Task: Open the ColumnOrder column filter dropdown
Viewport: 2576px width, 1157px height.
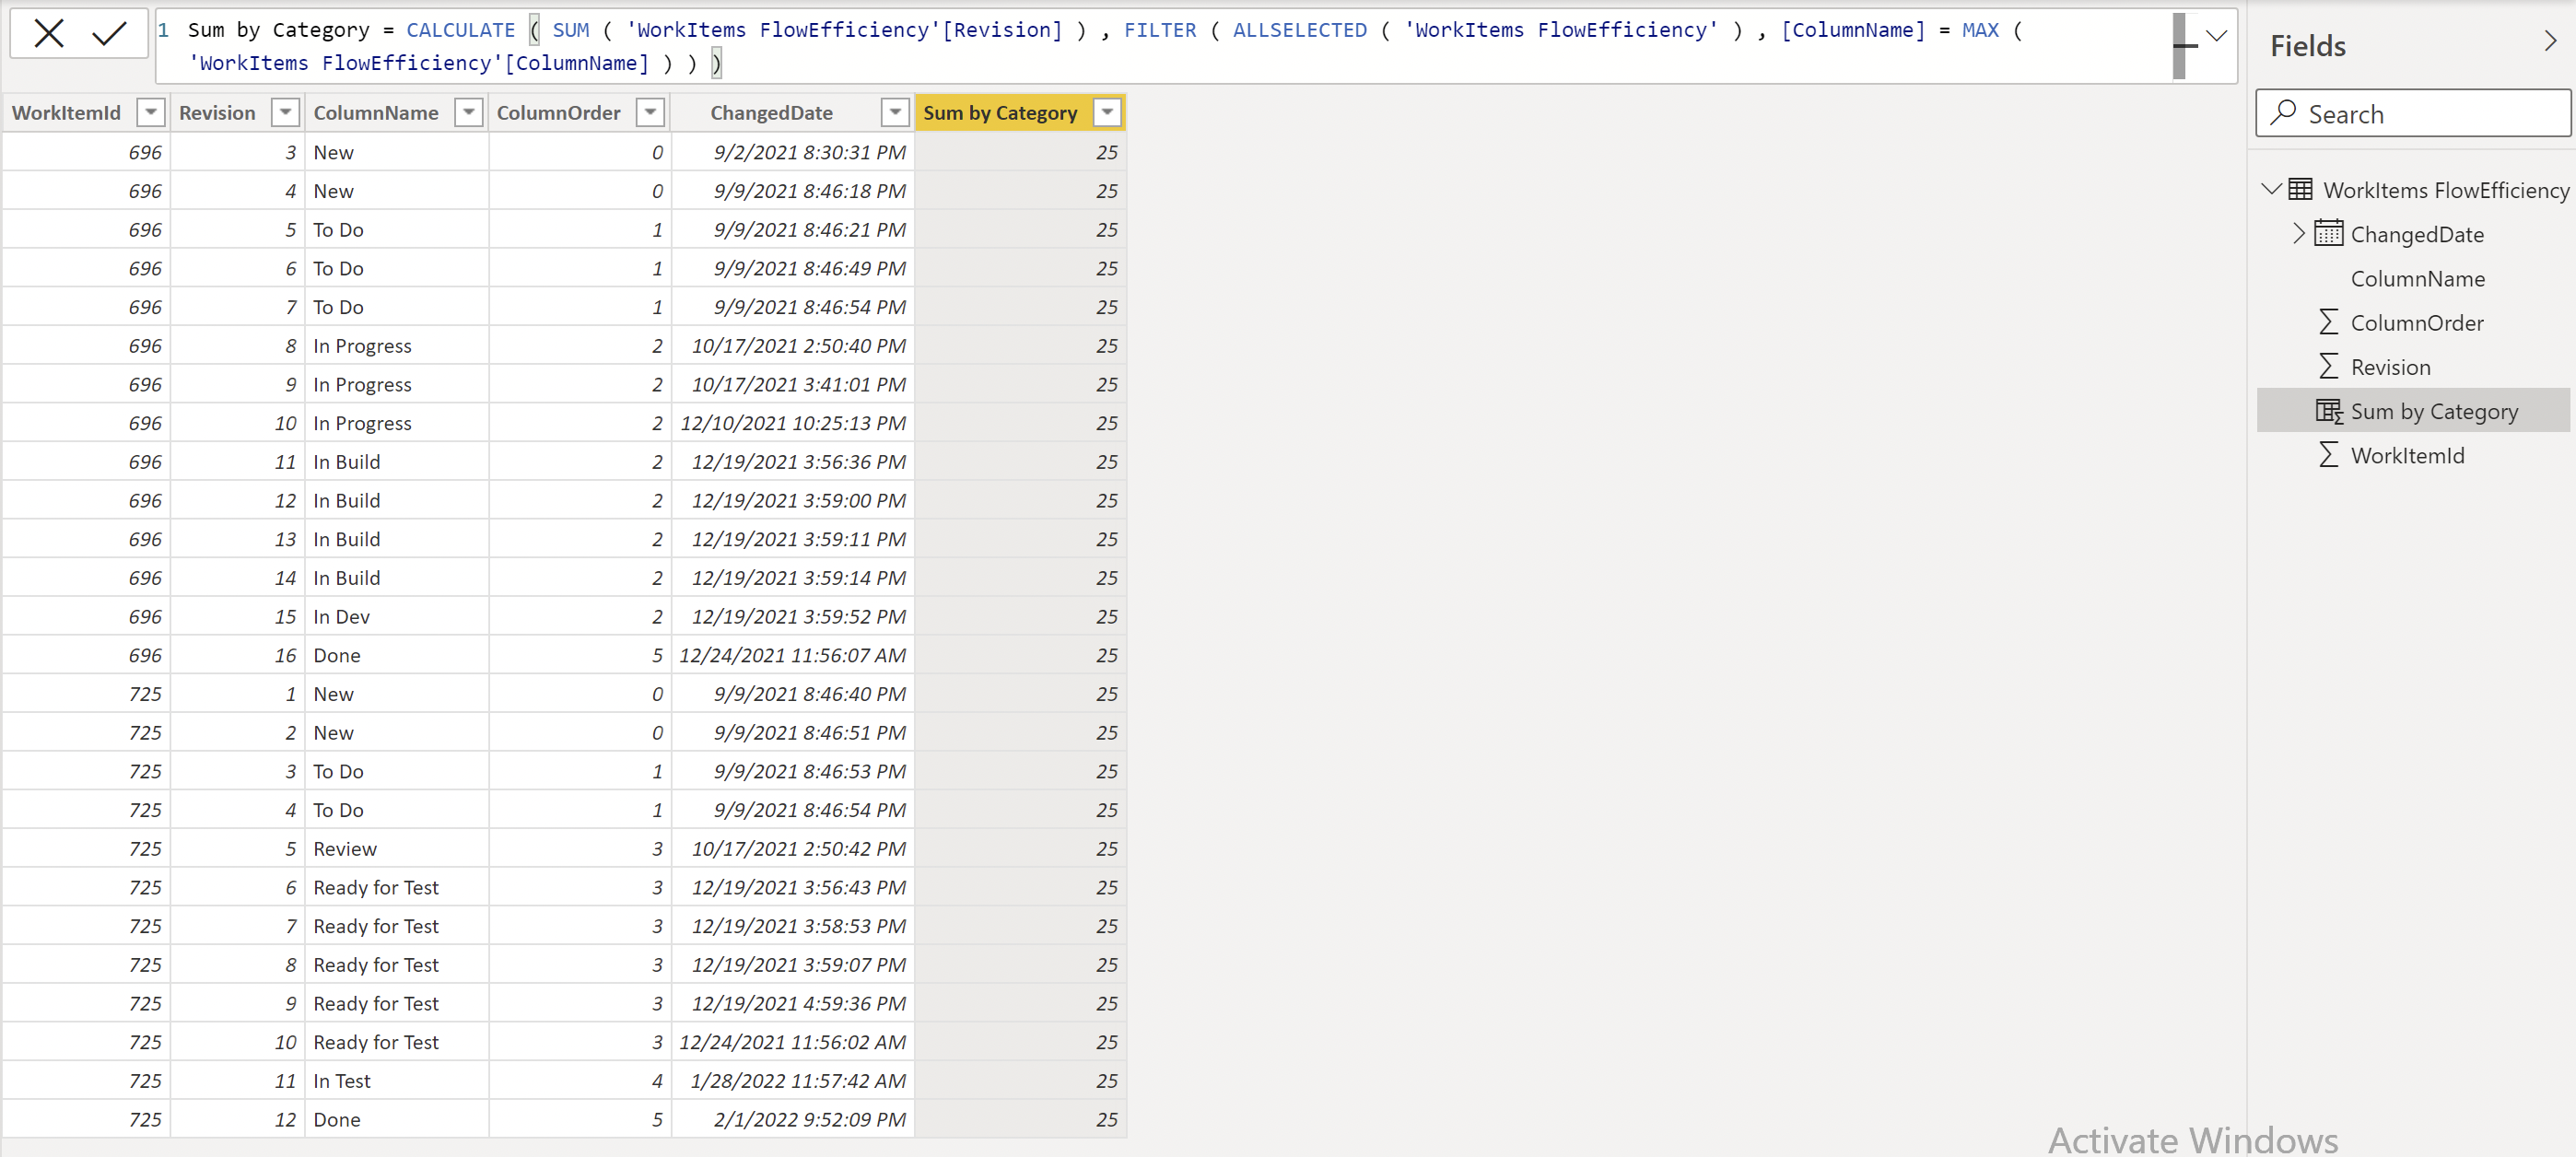Action: click(x=651, y=112)
